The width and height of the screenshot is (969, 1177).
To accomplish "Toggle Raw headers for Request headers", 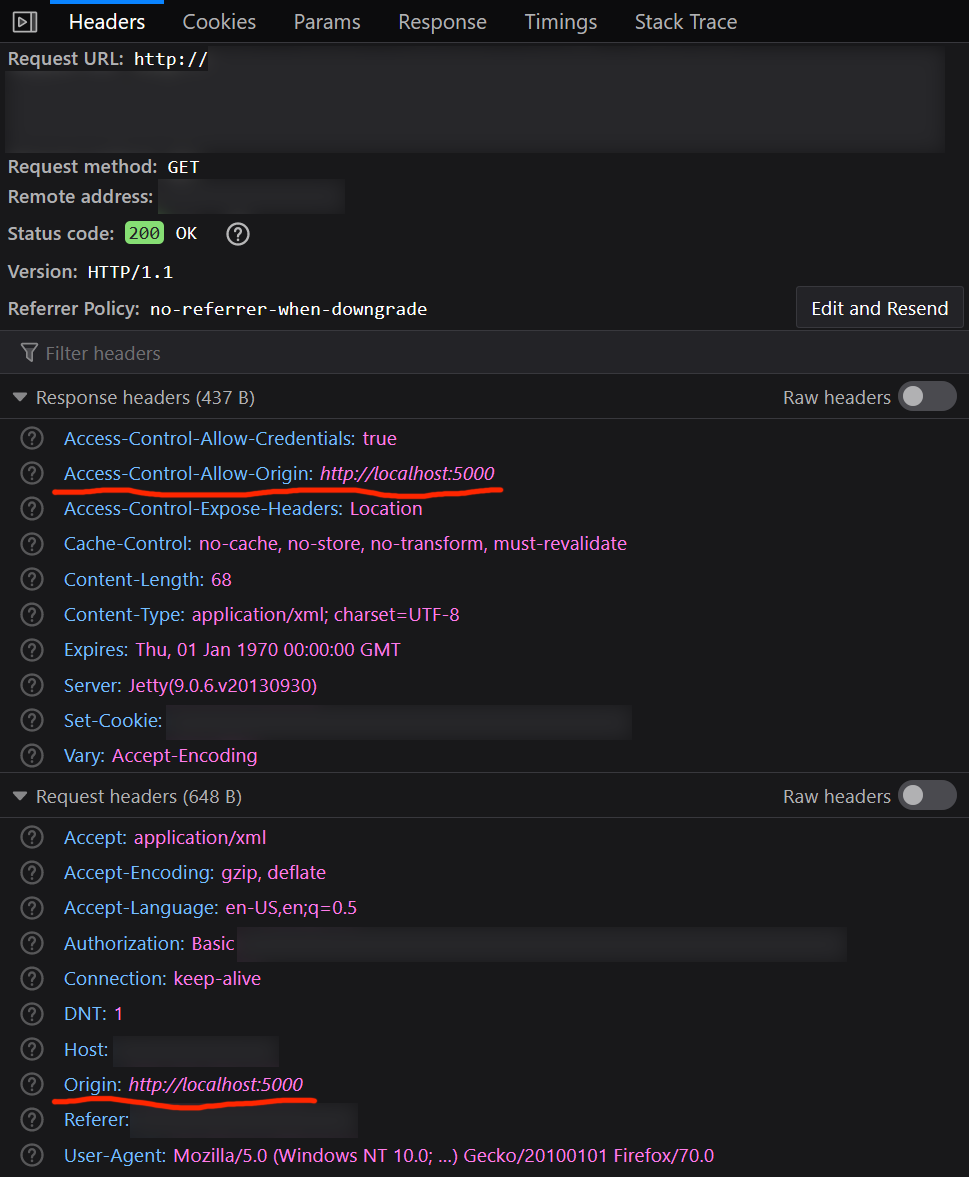I will point(927,796).
